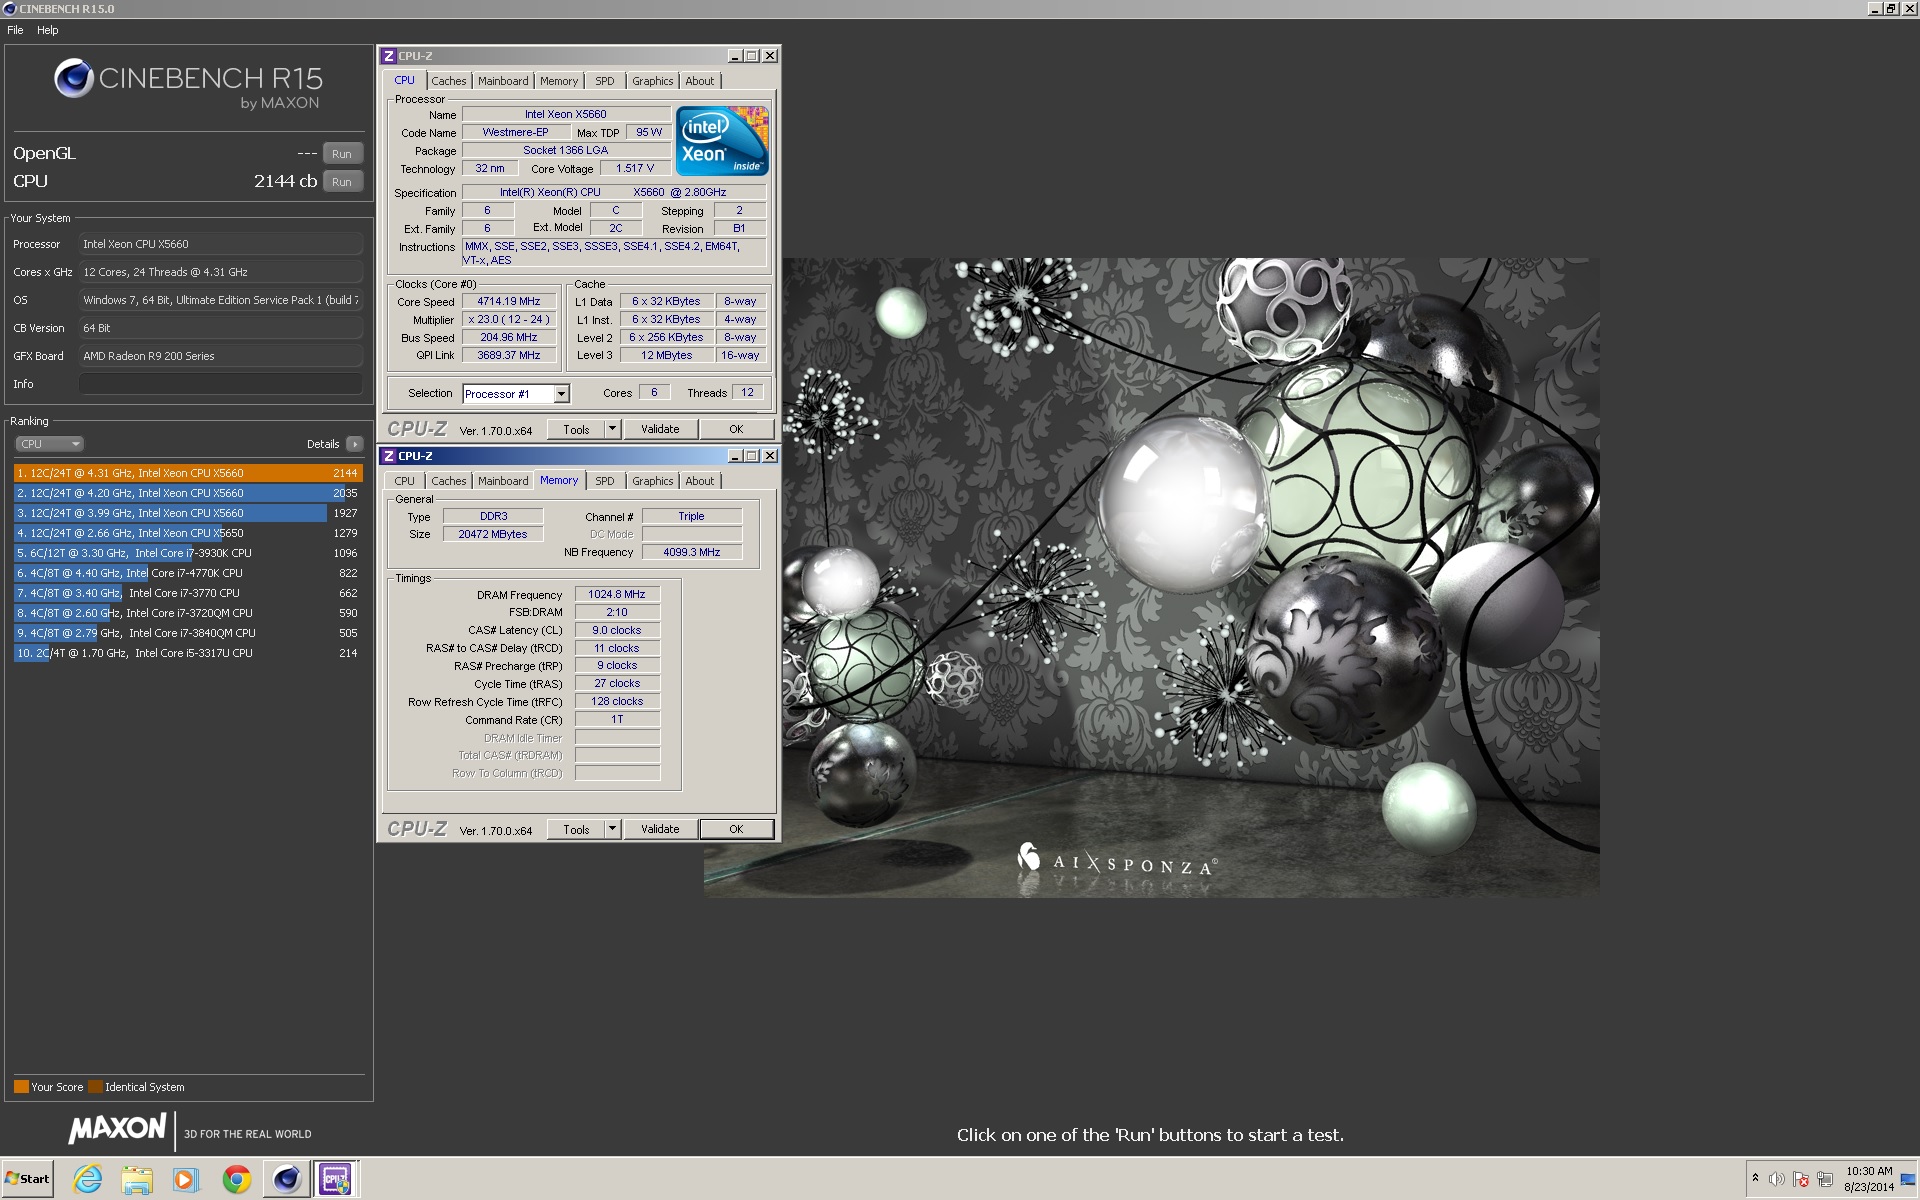The width and height of the screenshot is (1920, 1200).
Task: Click network tray icon
Action: [x=1825, y=1179]
